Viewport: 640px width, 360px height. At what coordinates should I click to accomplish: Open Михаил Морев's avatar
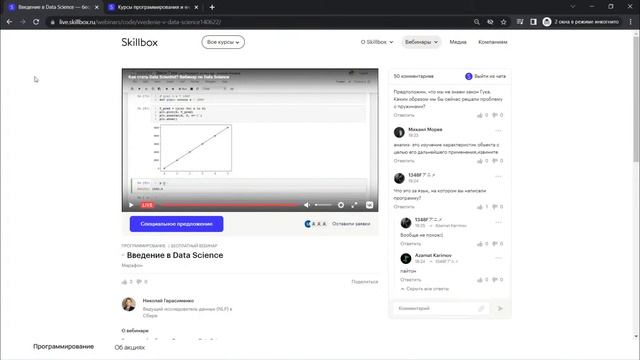pos(399,132)
